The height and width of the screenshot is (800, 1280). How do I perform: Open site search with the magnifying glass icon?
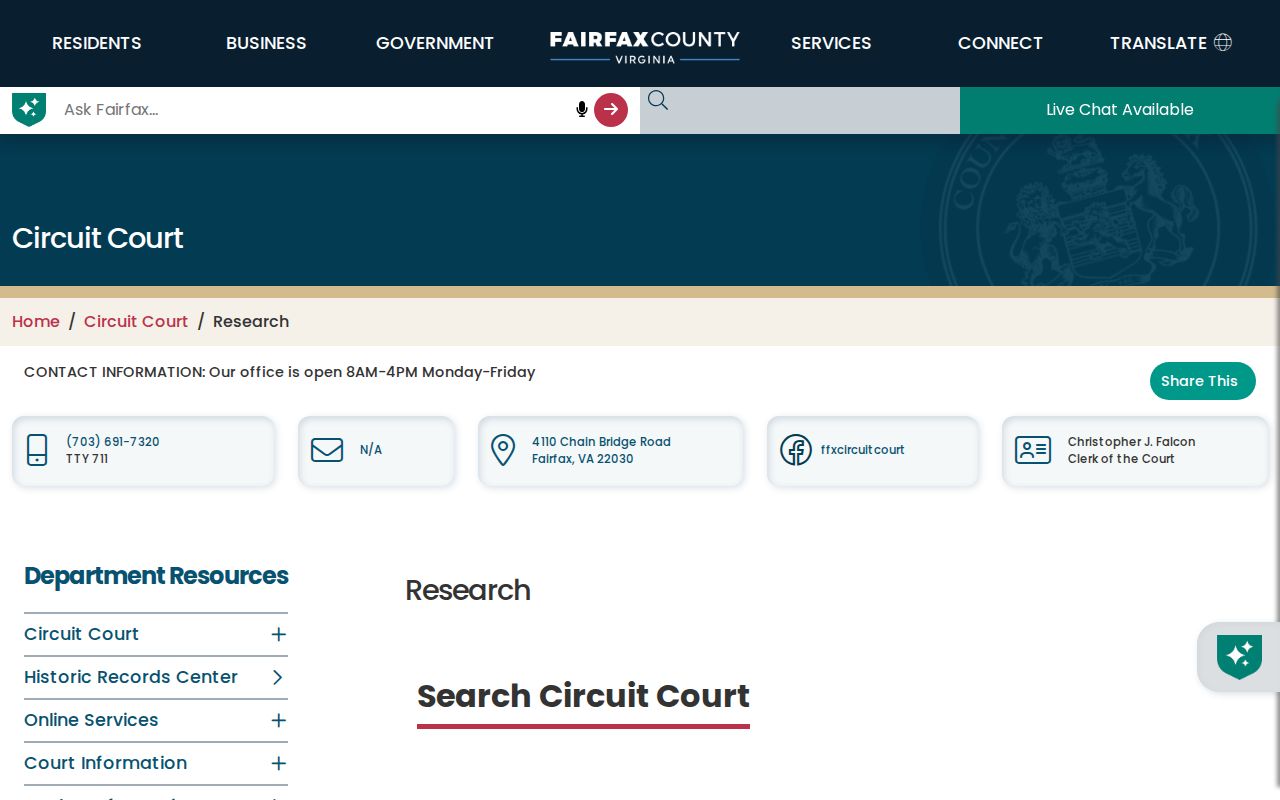[x=657, y=100]
